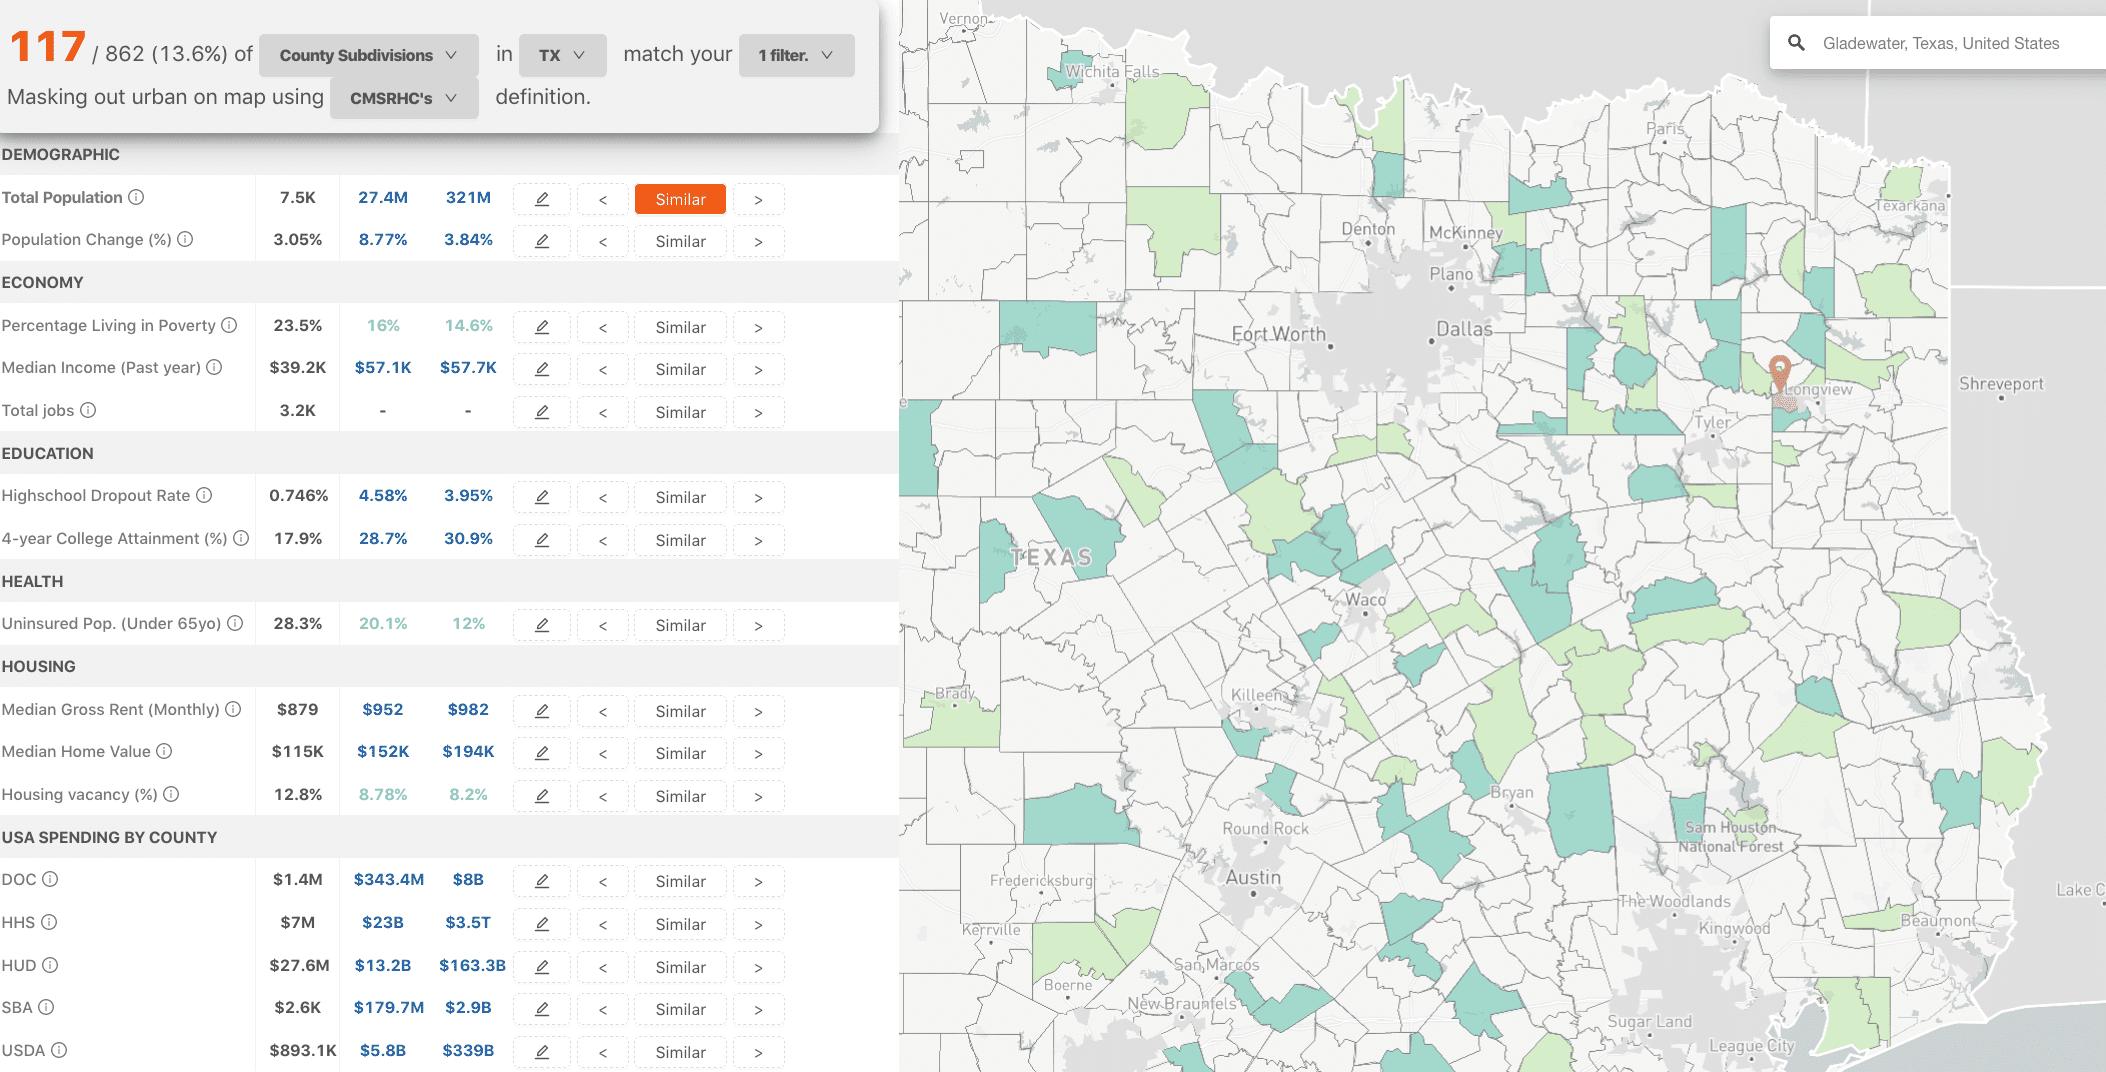
Task: Open the County Subdivisions dropdown
Action: (368, 55)
